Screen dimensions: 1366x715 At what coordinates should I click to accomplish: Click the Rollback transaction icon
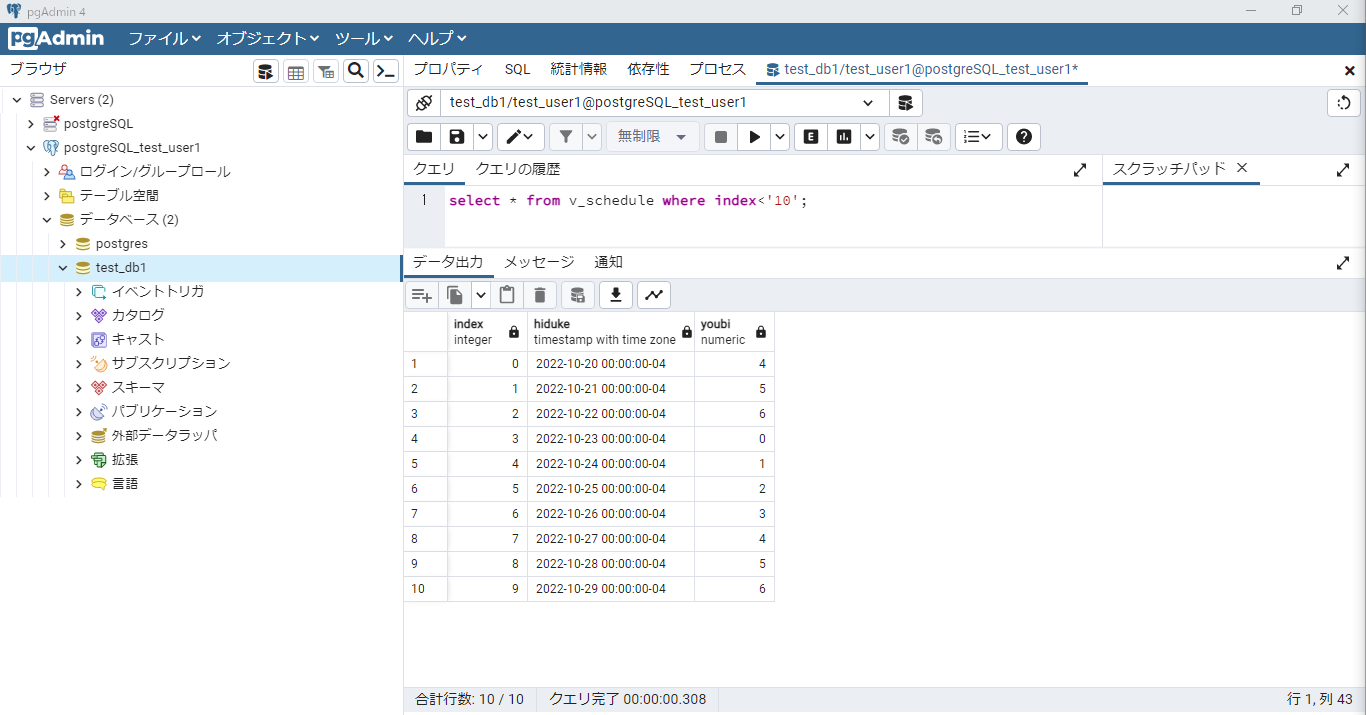click(933, 137)
